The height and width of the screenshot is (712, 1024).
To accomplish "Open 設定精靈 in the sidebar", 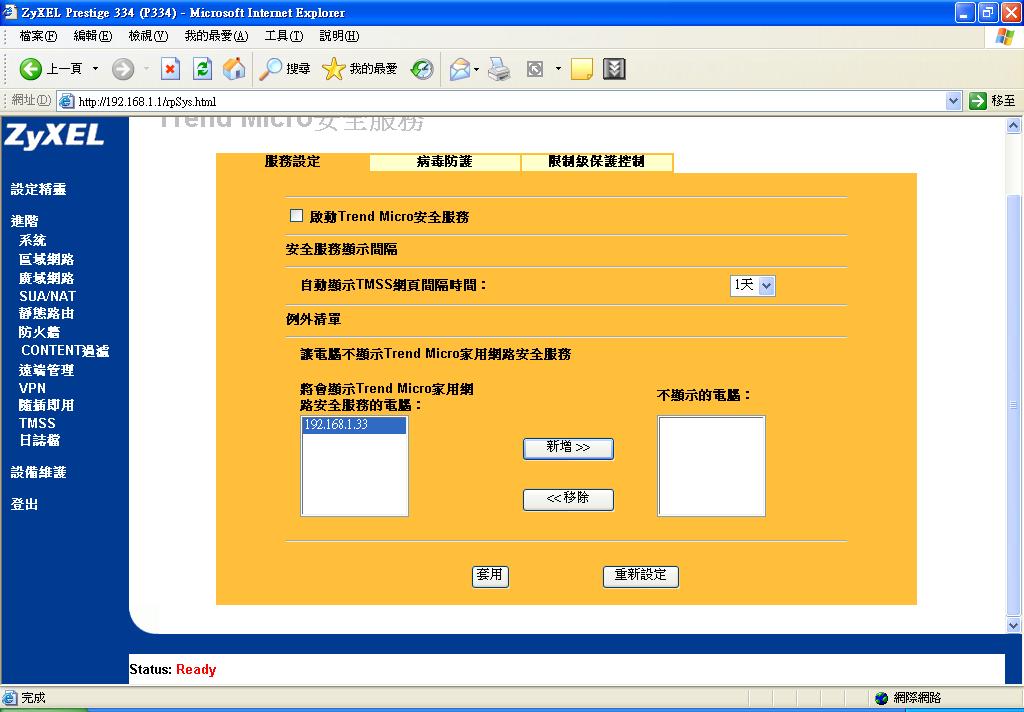I will (39, 189).
